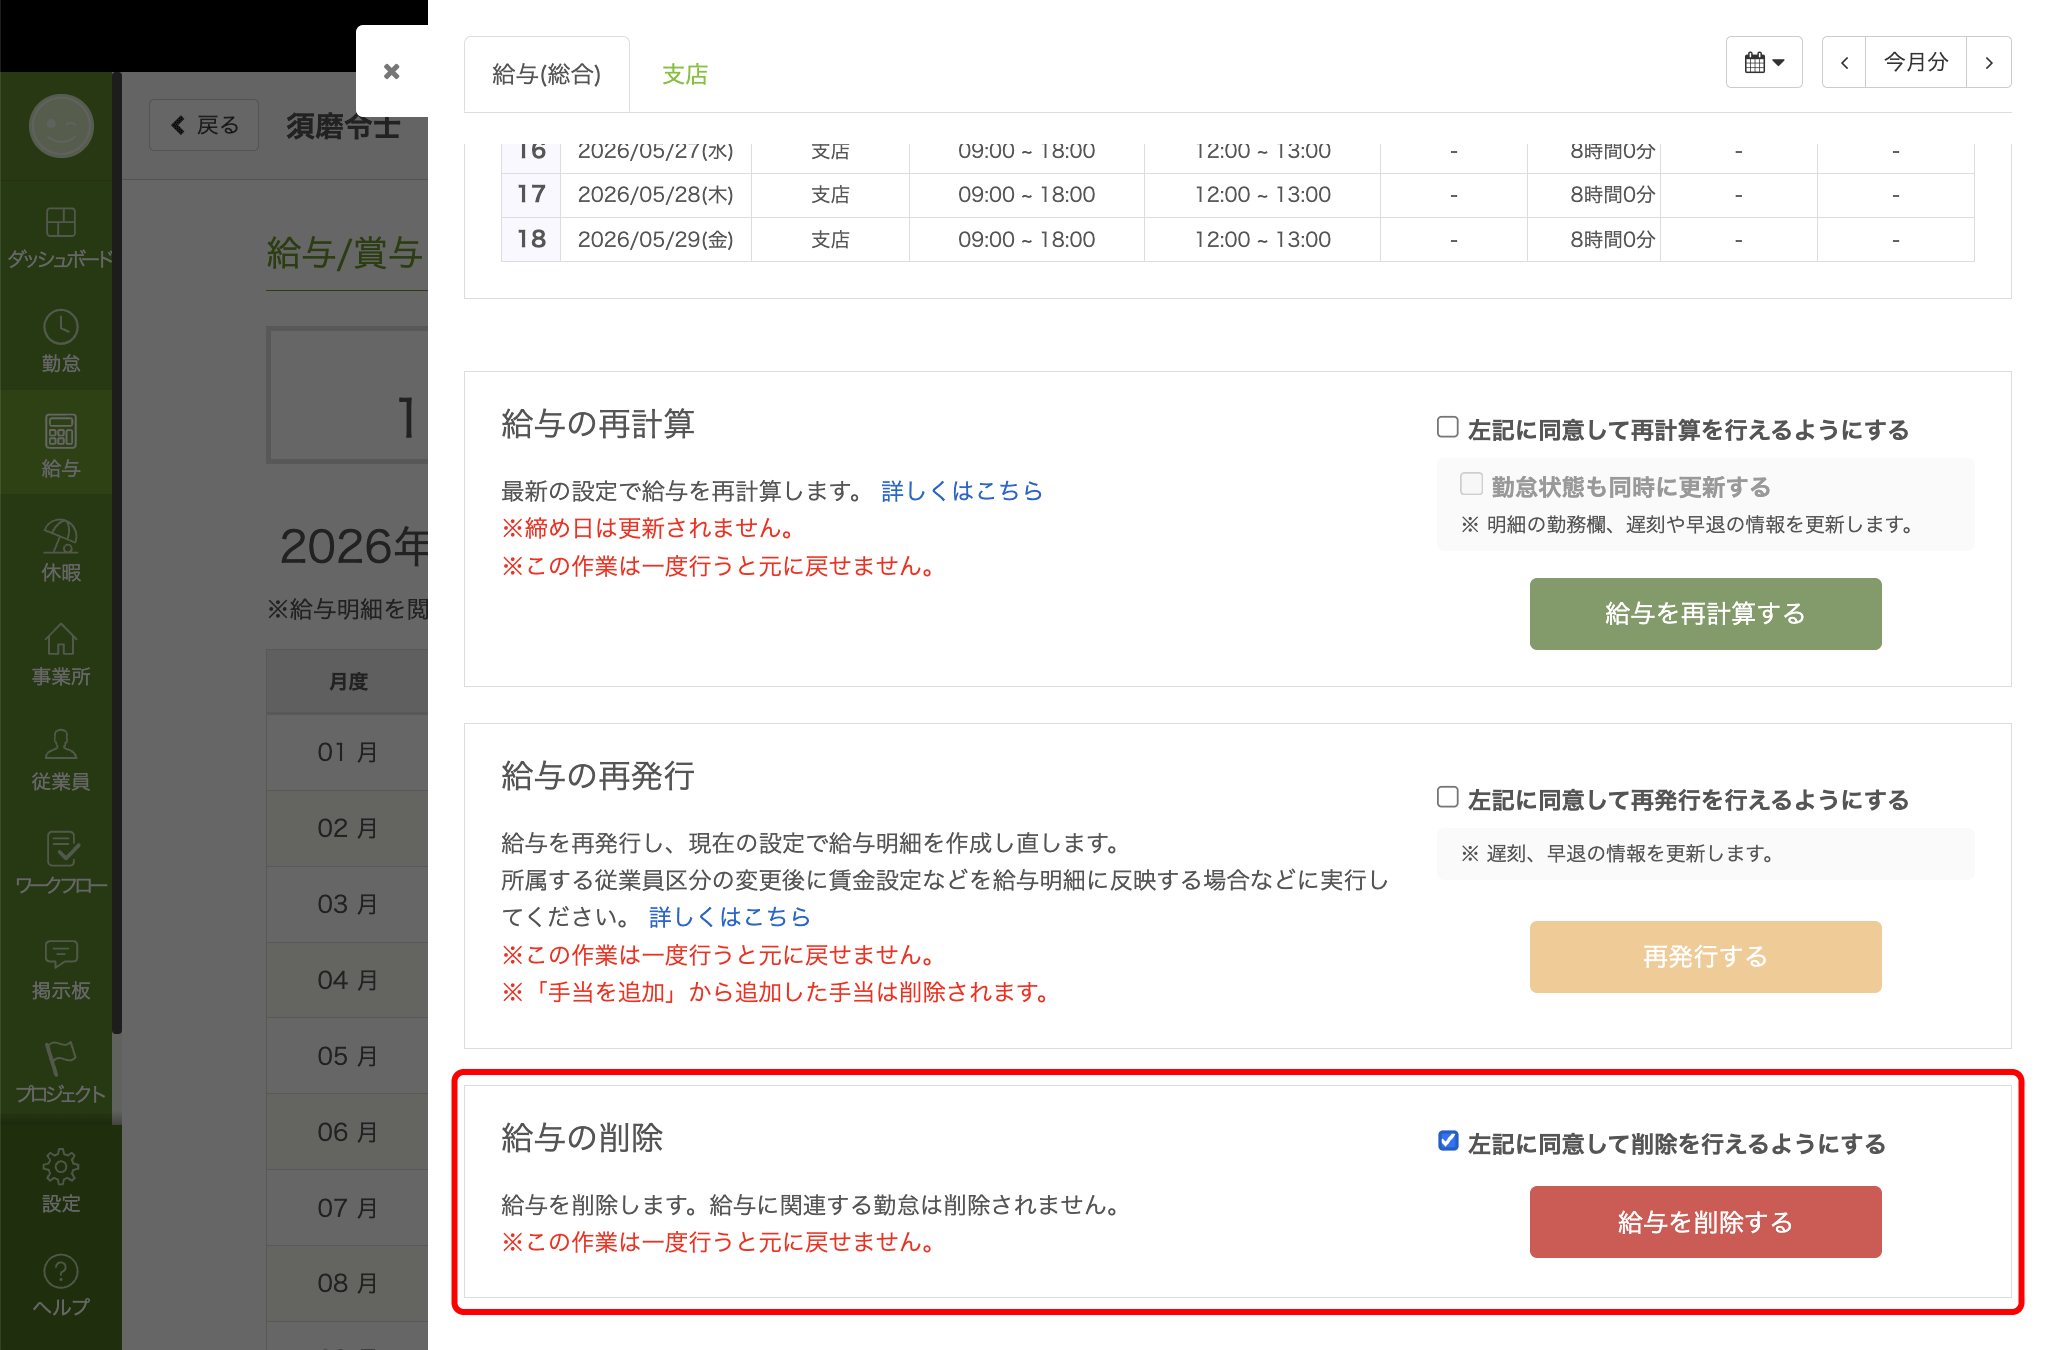This screenshot has height=1350, width=2048.
Task: Click the 給与の再発行 section heading
Action: [598, 776]
